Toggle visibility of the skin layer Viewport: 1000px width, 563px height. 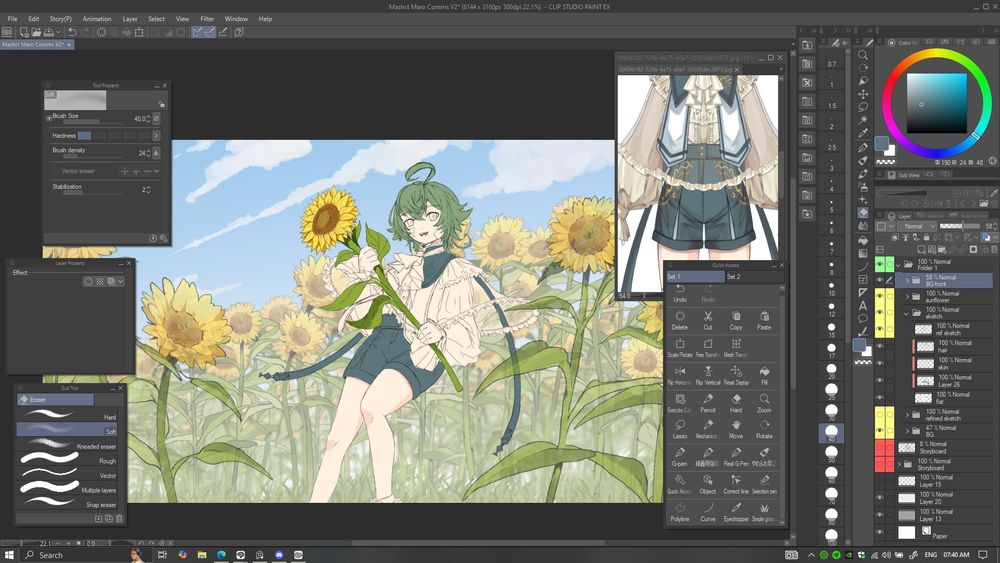[x=880, y=363]
